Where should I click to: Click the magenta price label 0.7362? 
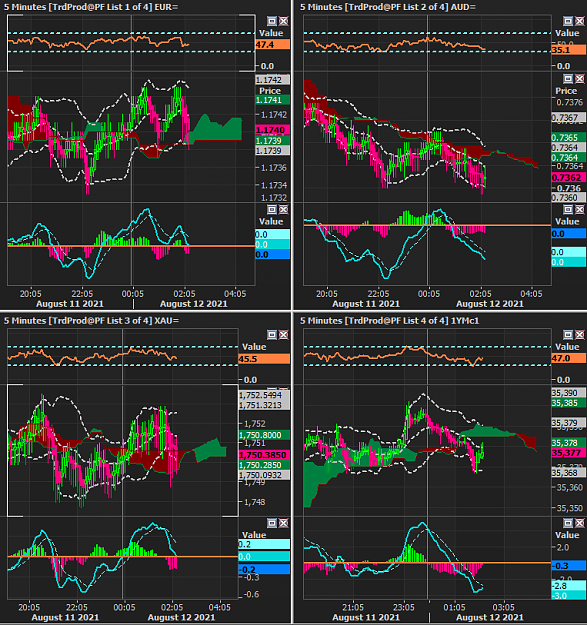tap(569, 177)
